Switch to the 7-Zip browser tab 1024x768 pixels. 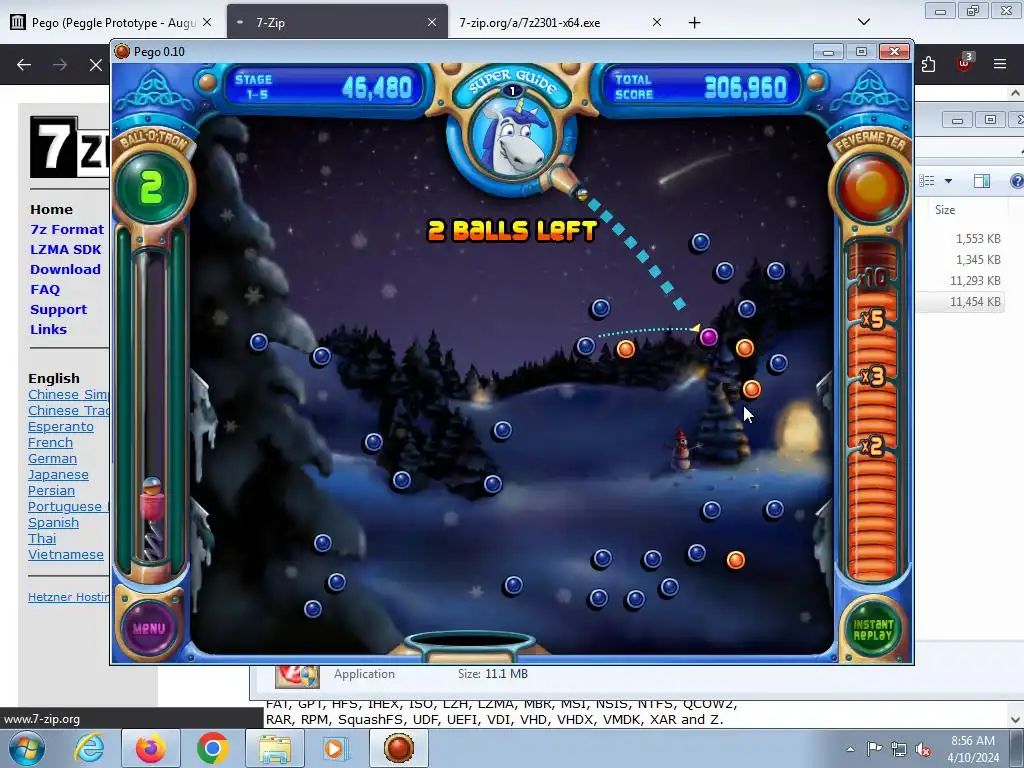pyautogui.click(x=337, y=22)
